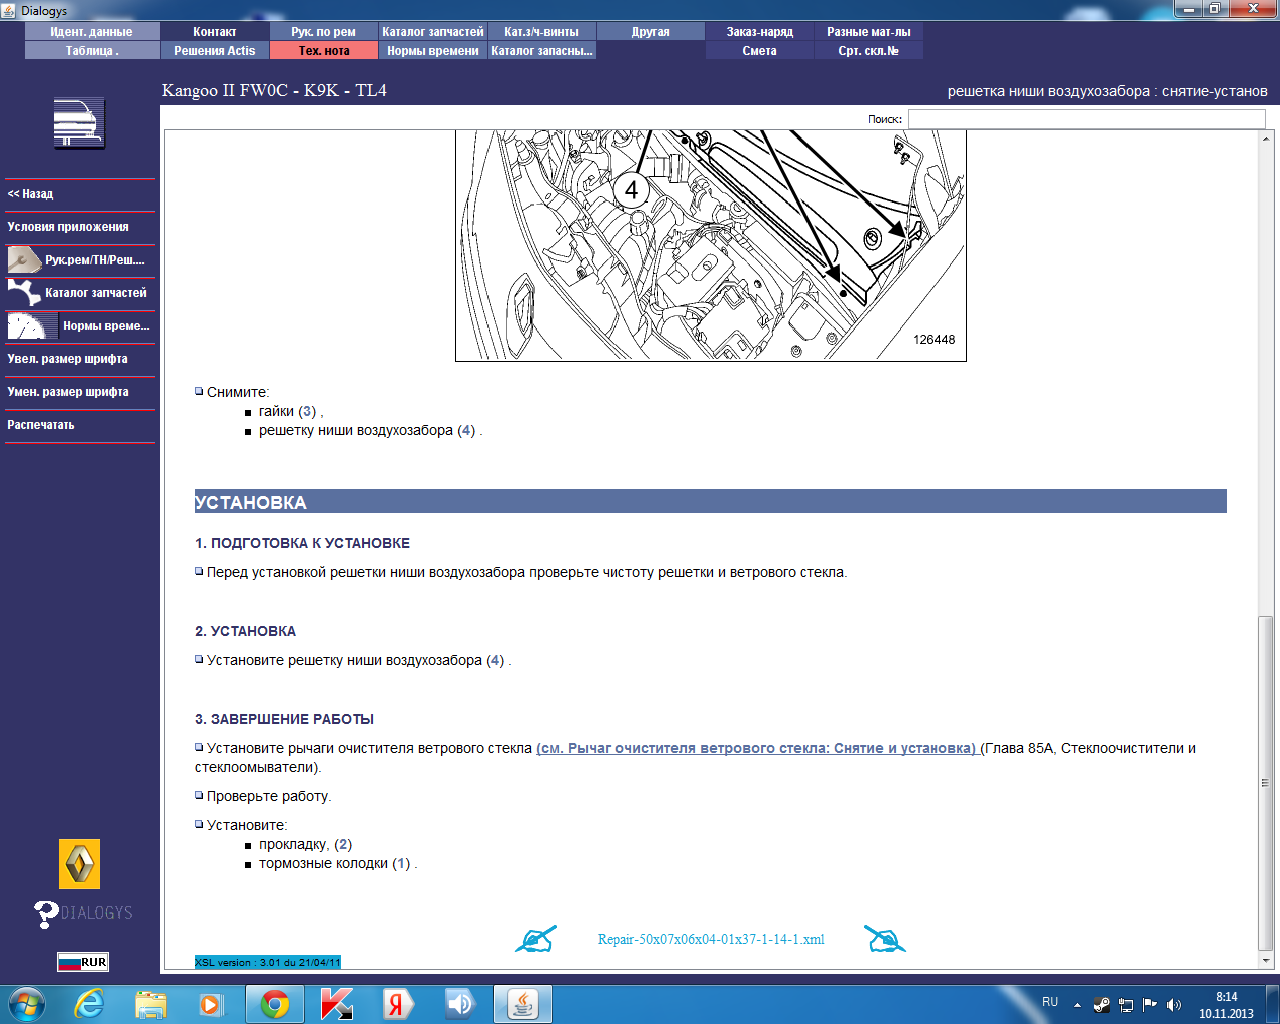
Task: Select the Другая tab
Action: pos(651,32)
